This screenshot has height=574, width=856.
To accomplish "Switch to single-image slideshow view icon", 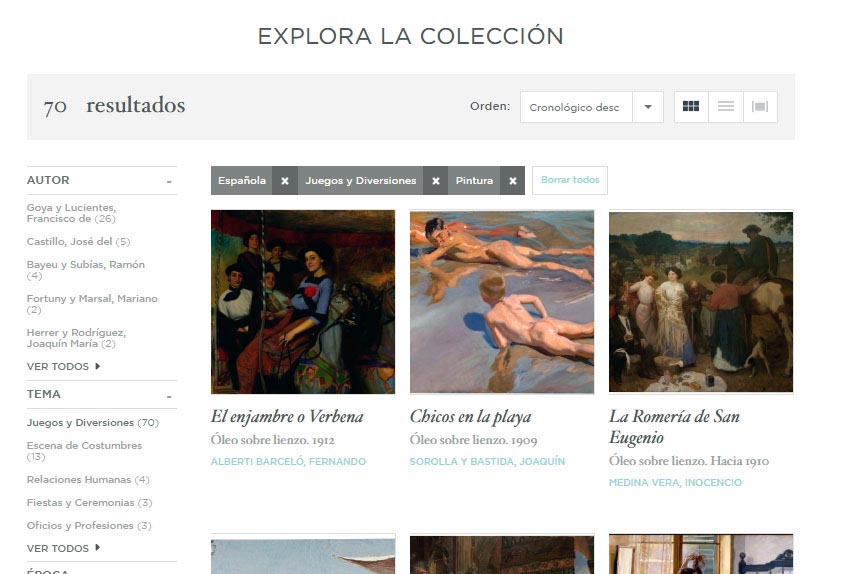I will click(760, 106).
